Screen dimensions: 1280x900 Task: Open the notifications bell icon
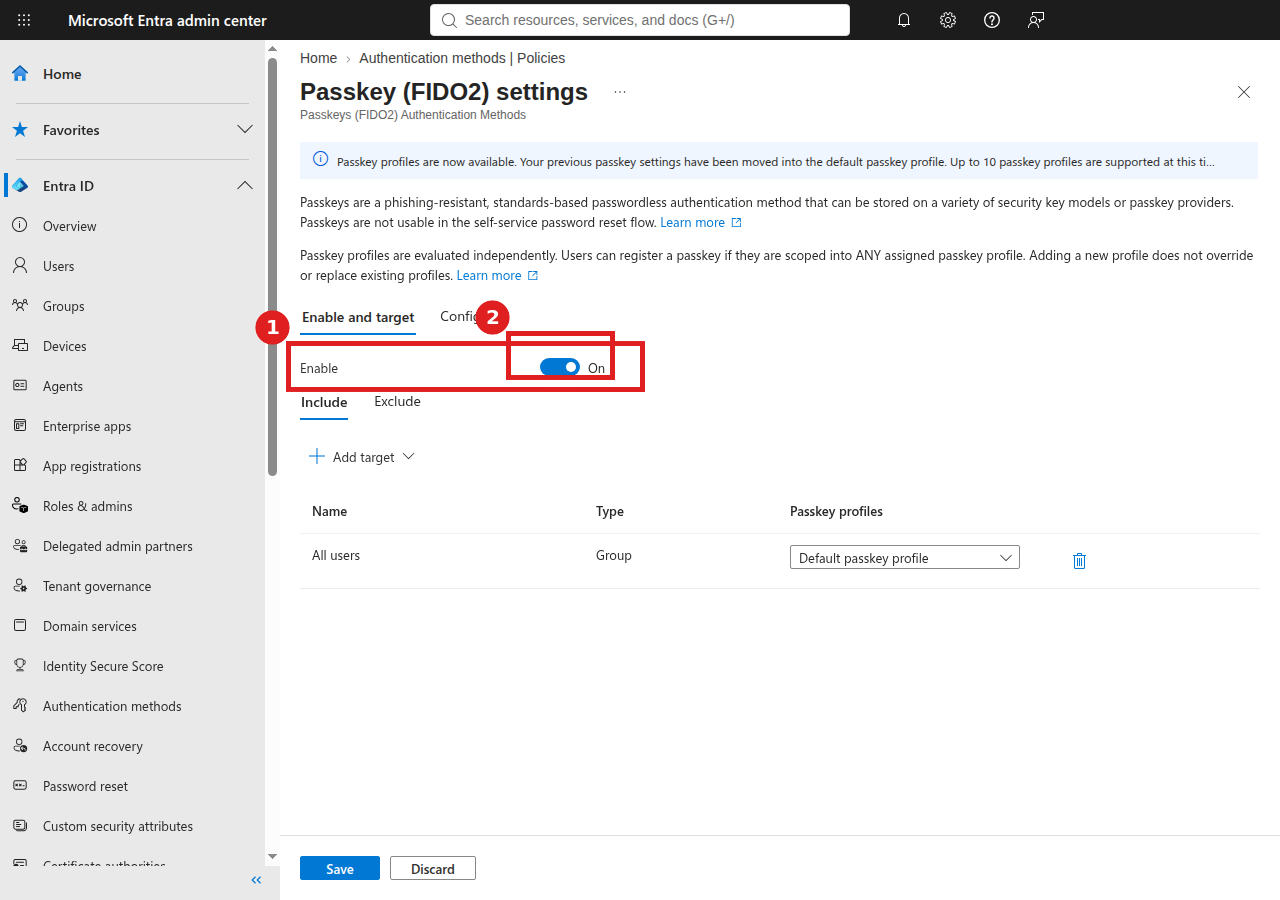coord(904,20)
